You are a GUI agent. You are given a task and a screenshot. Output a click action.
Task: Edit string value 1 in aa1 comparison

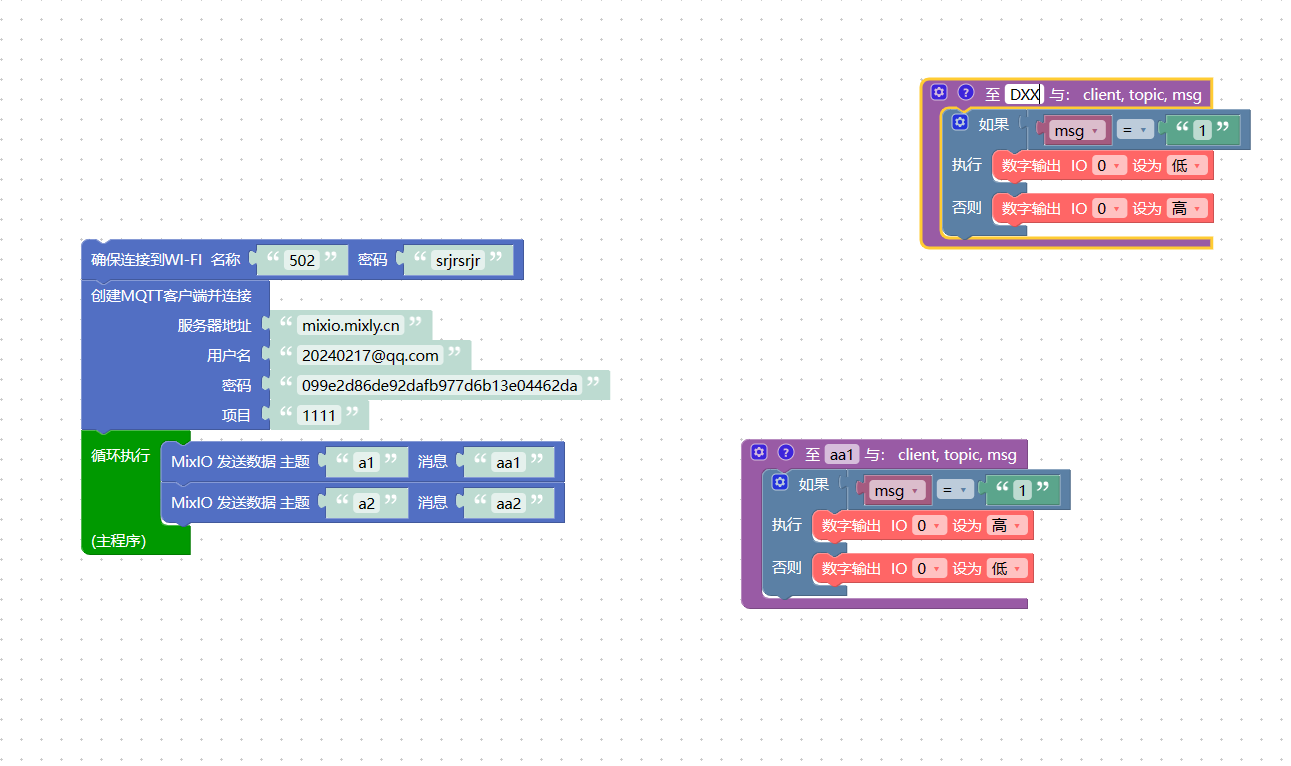(1022, 490)
